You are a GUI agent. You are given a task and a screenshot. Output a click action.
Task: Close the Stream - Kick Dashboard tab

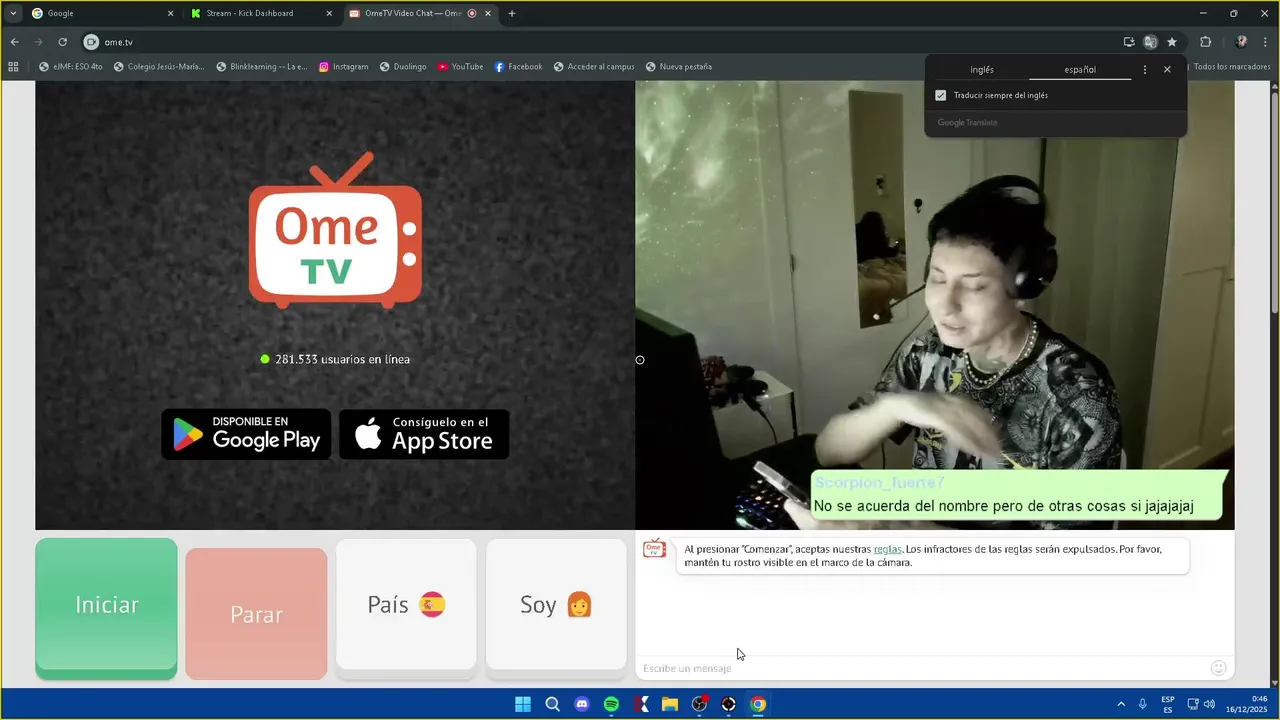329,13
